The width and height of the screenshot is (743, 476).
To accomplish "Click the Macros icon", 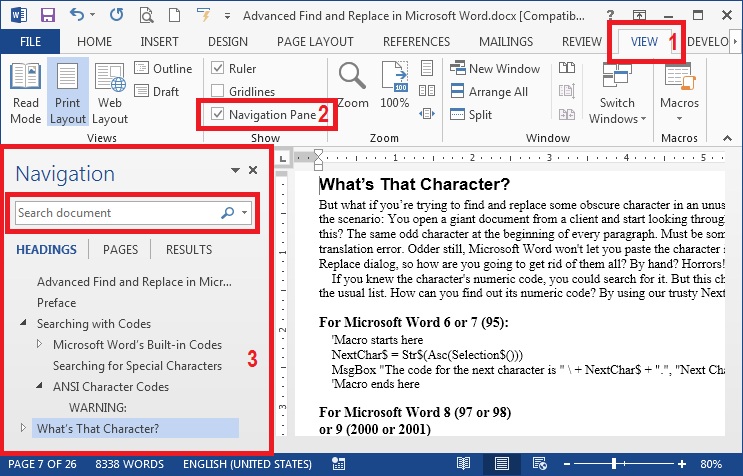I will [x=680, y=78].
